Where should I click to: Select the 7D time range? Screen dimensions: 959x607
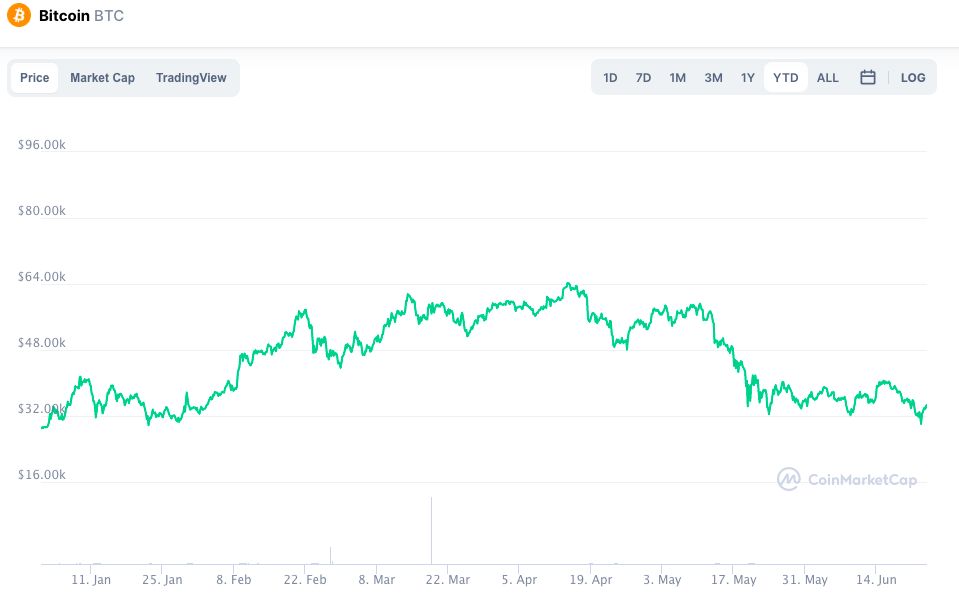pyautogui.click(x=643, y=78)
